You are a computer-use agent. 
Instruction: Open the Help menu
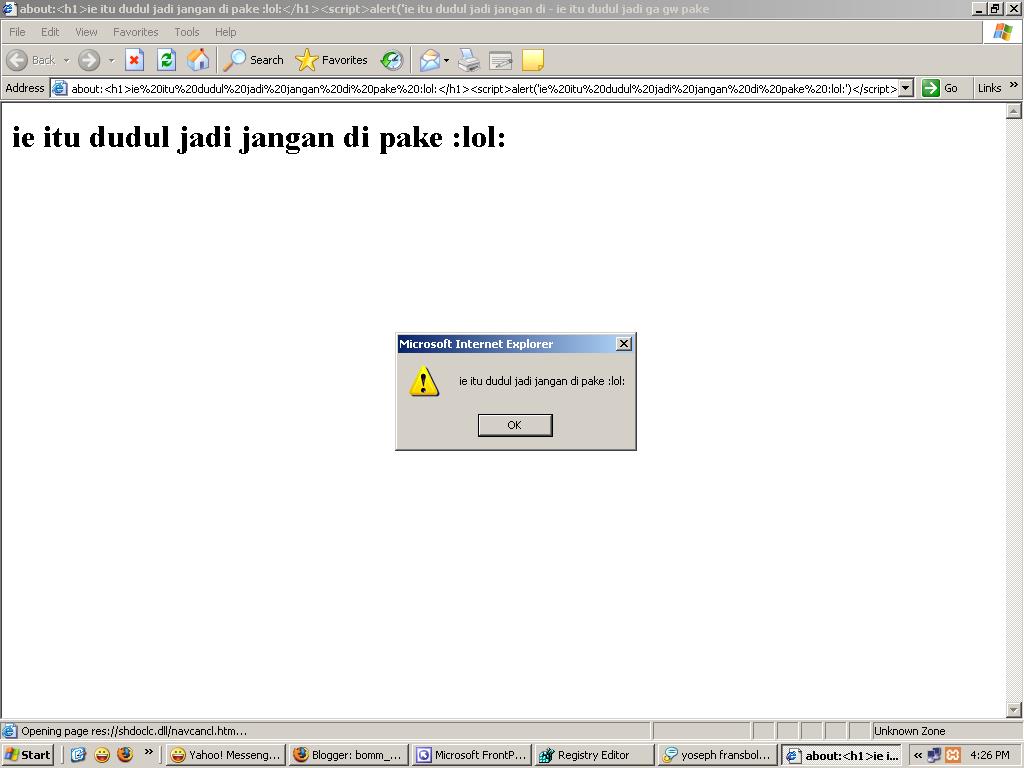pos(225,32)
